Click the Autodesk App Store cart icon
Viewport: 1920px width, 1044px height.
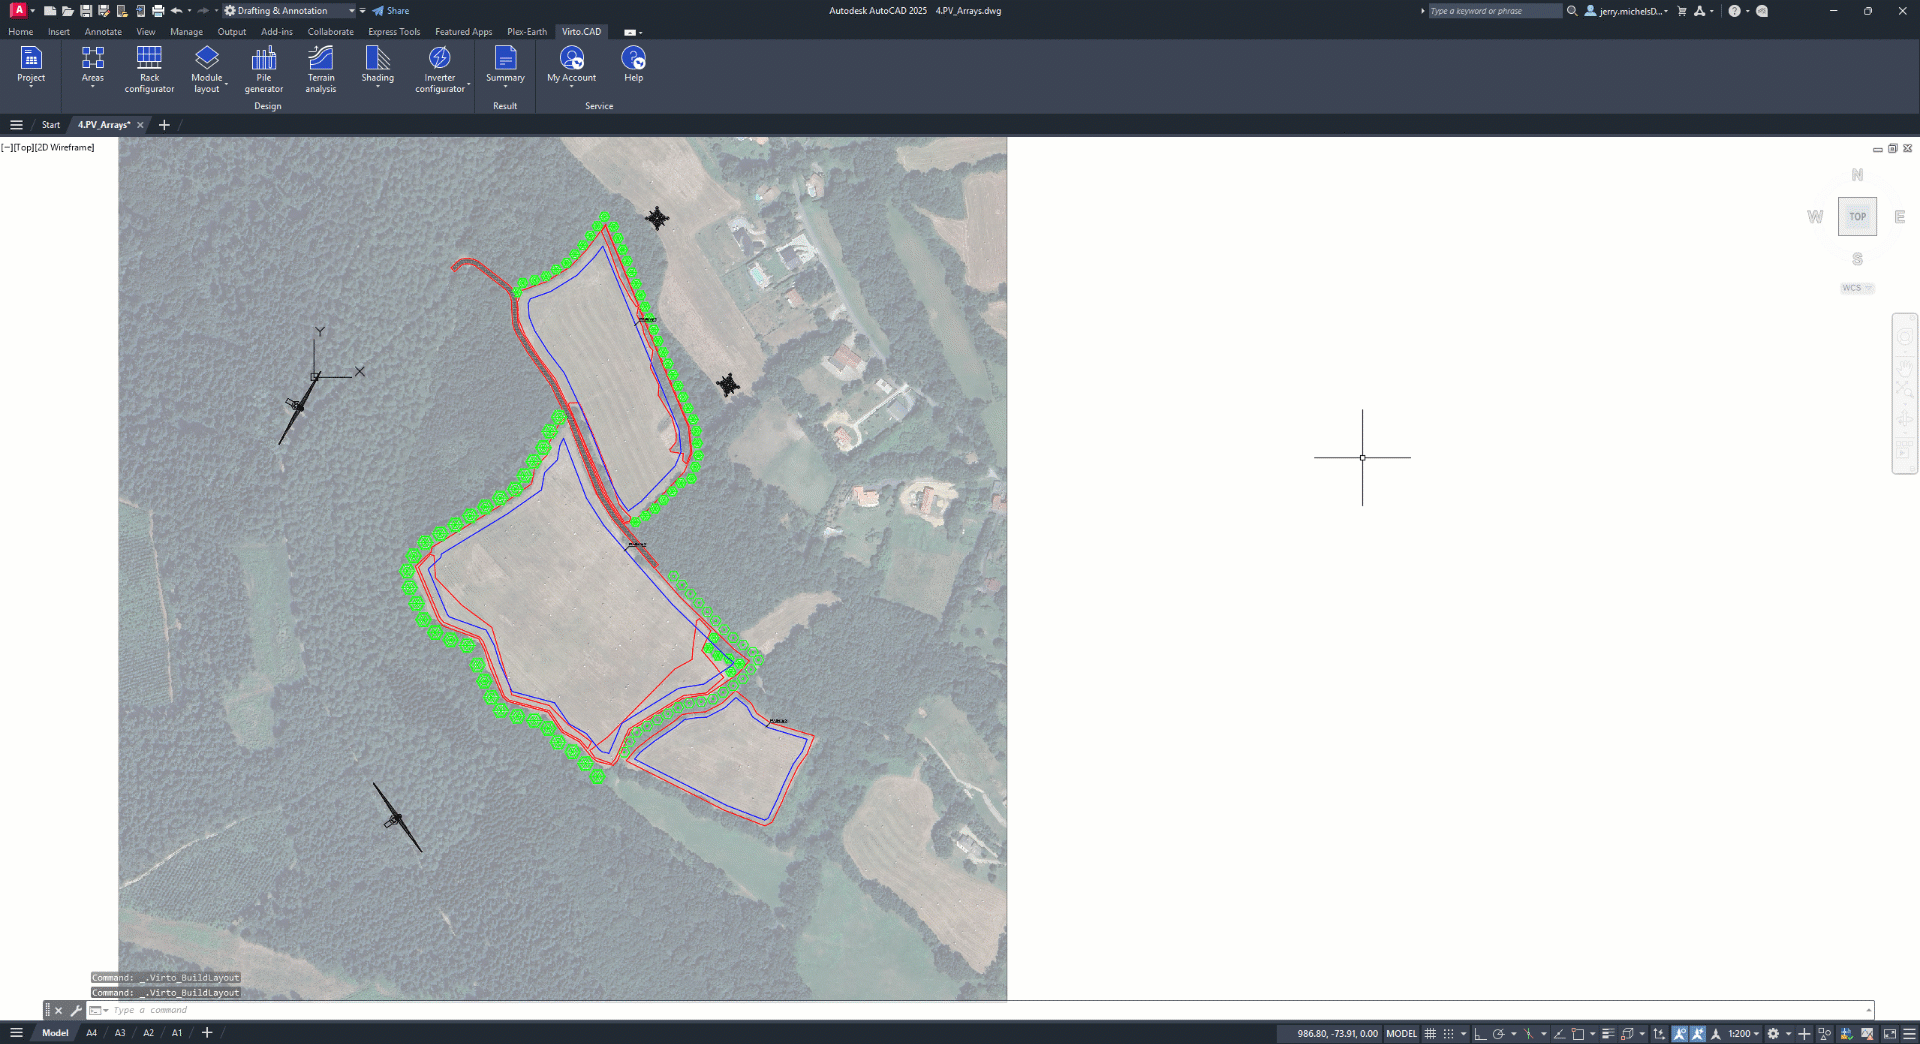click(x=1682, y=11)
